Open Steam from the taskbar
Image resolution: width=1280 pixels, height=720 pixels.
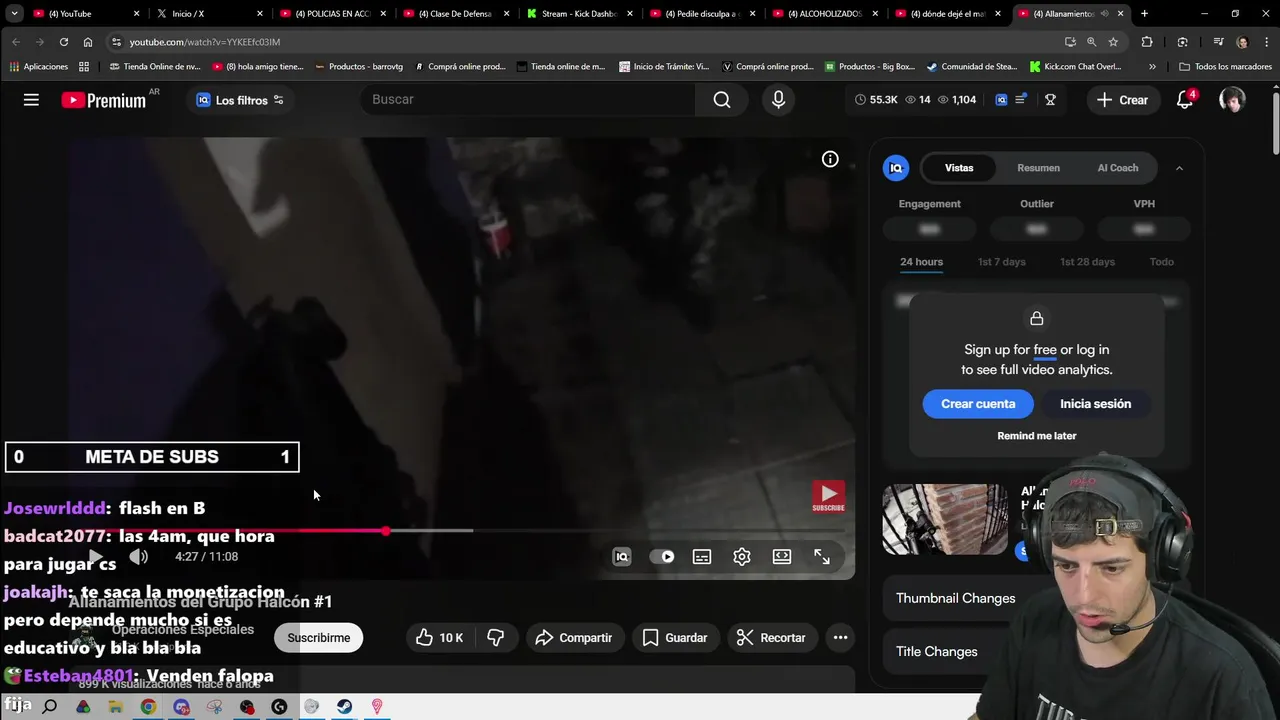[x=344, y=707]
